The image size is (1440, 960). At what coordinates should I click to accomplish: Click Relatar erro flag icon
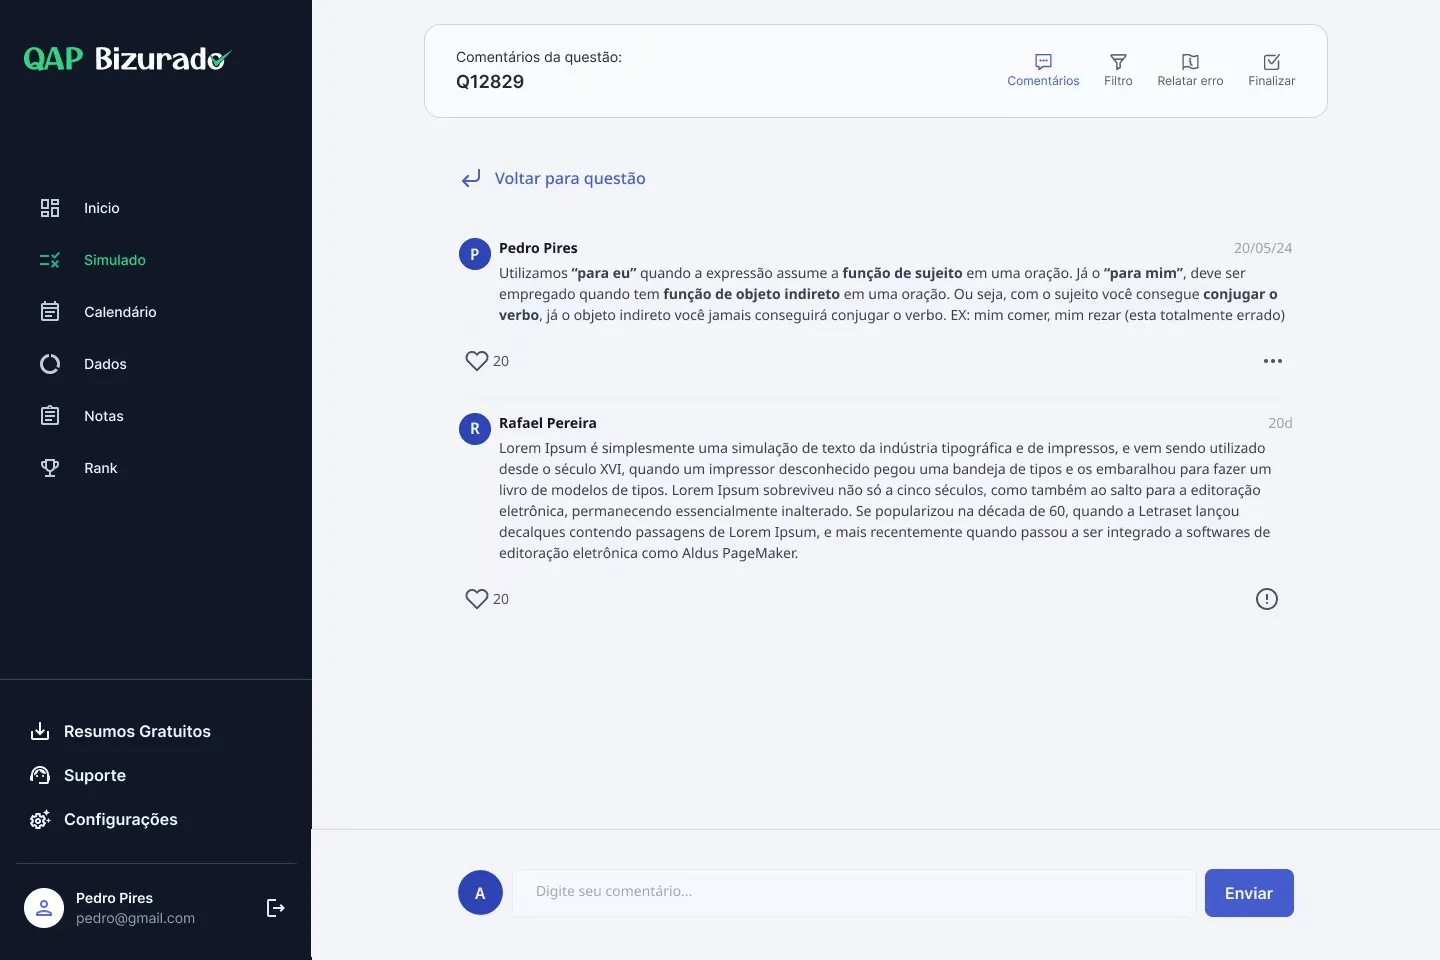click(x=1190, y=62)
